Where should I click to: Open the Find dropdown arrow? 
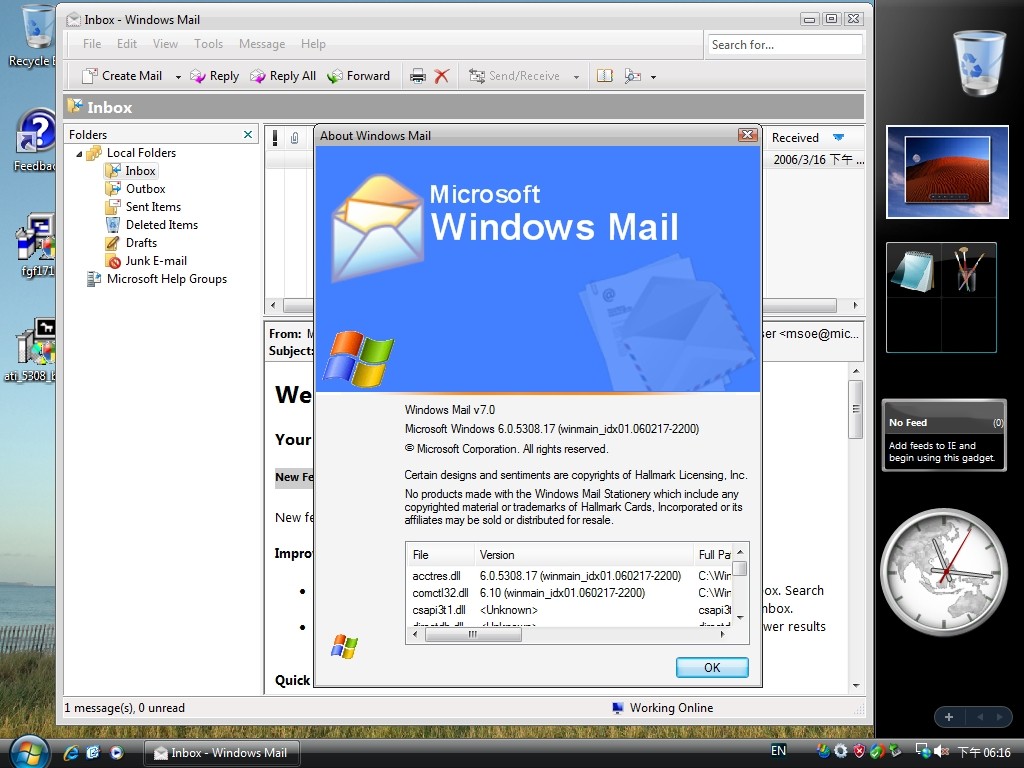(x=653, y=76)
